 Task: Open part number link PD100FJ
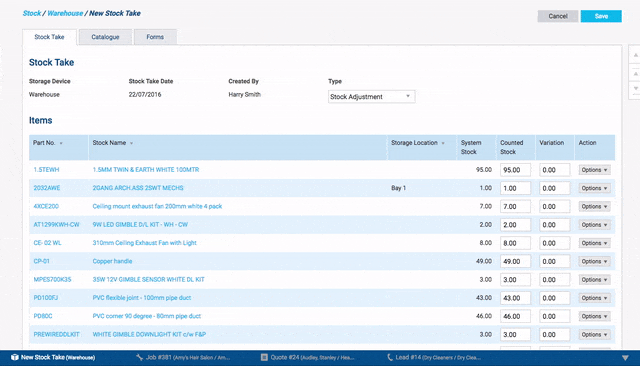(46, 298)
